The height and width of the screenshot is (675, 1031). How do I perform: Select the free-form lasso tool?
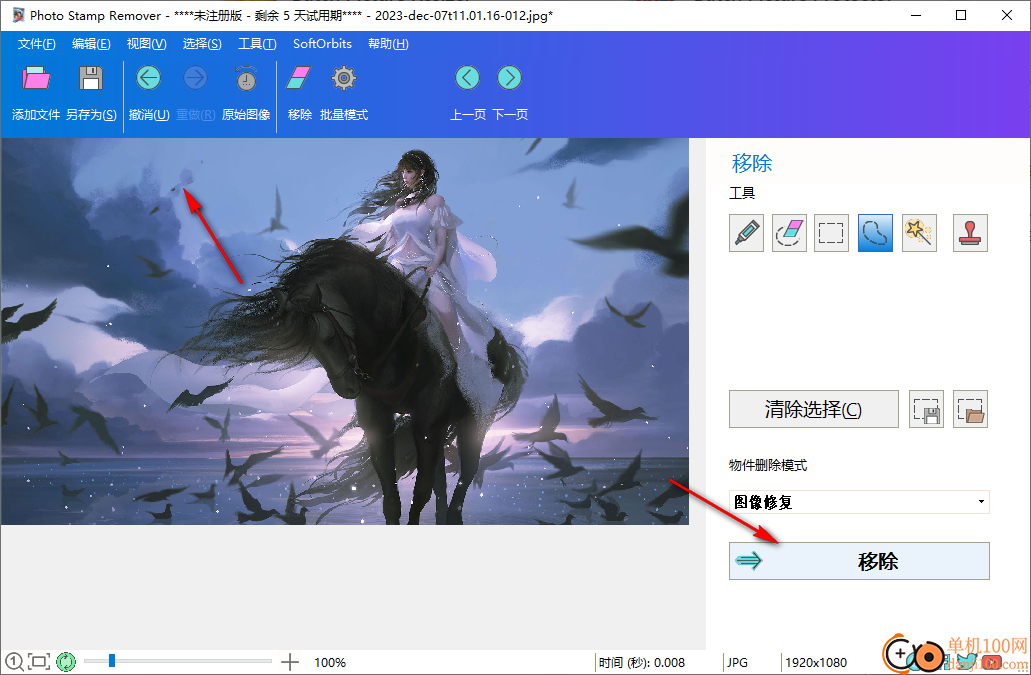click(x=875, y=233)
